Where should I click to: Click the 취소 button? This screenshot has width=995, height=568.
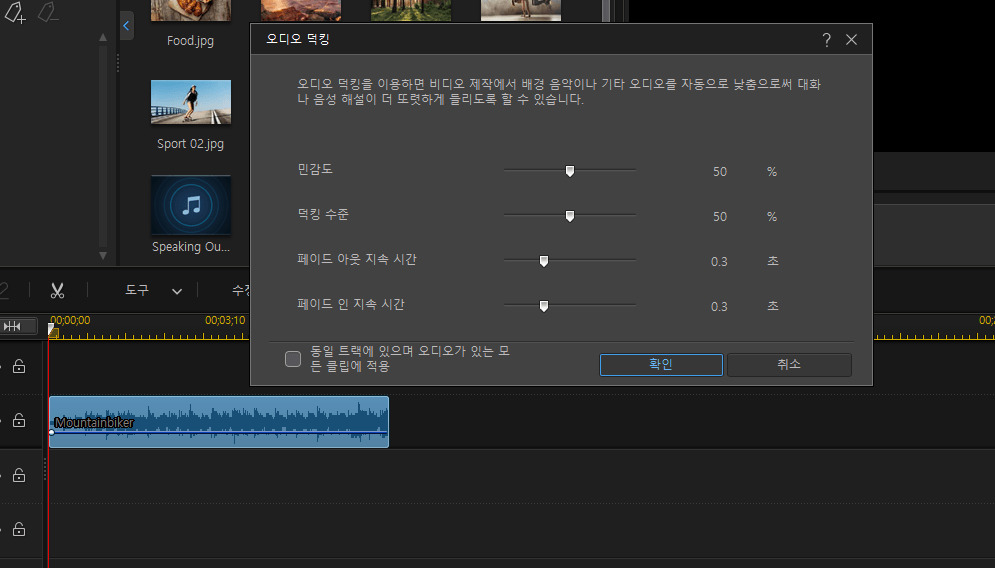tap(789, 364)
